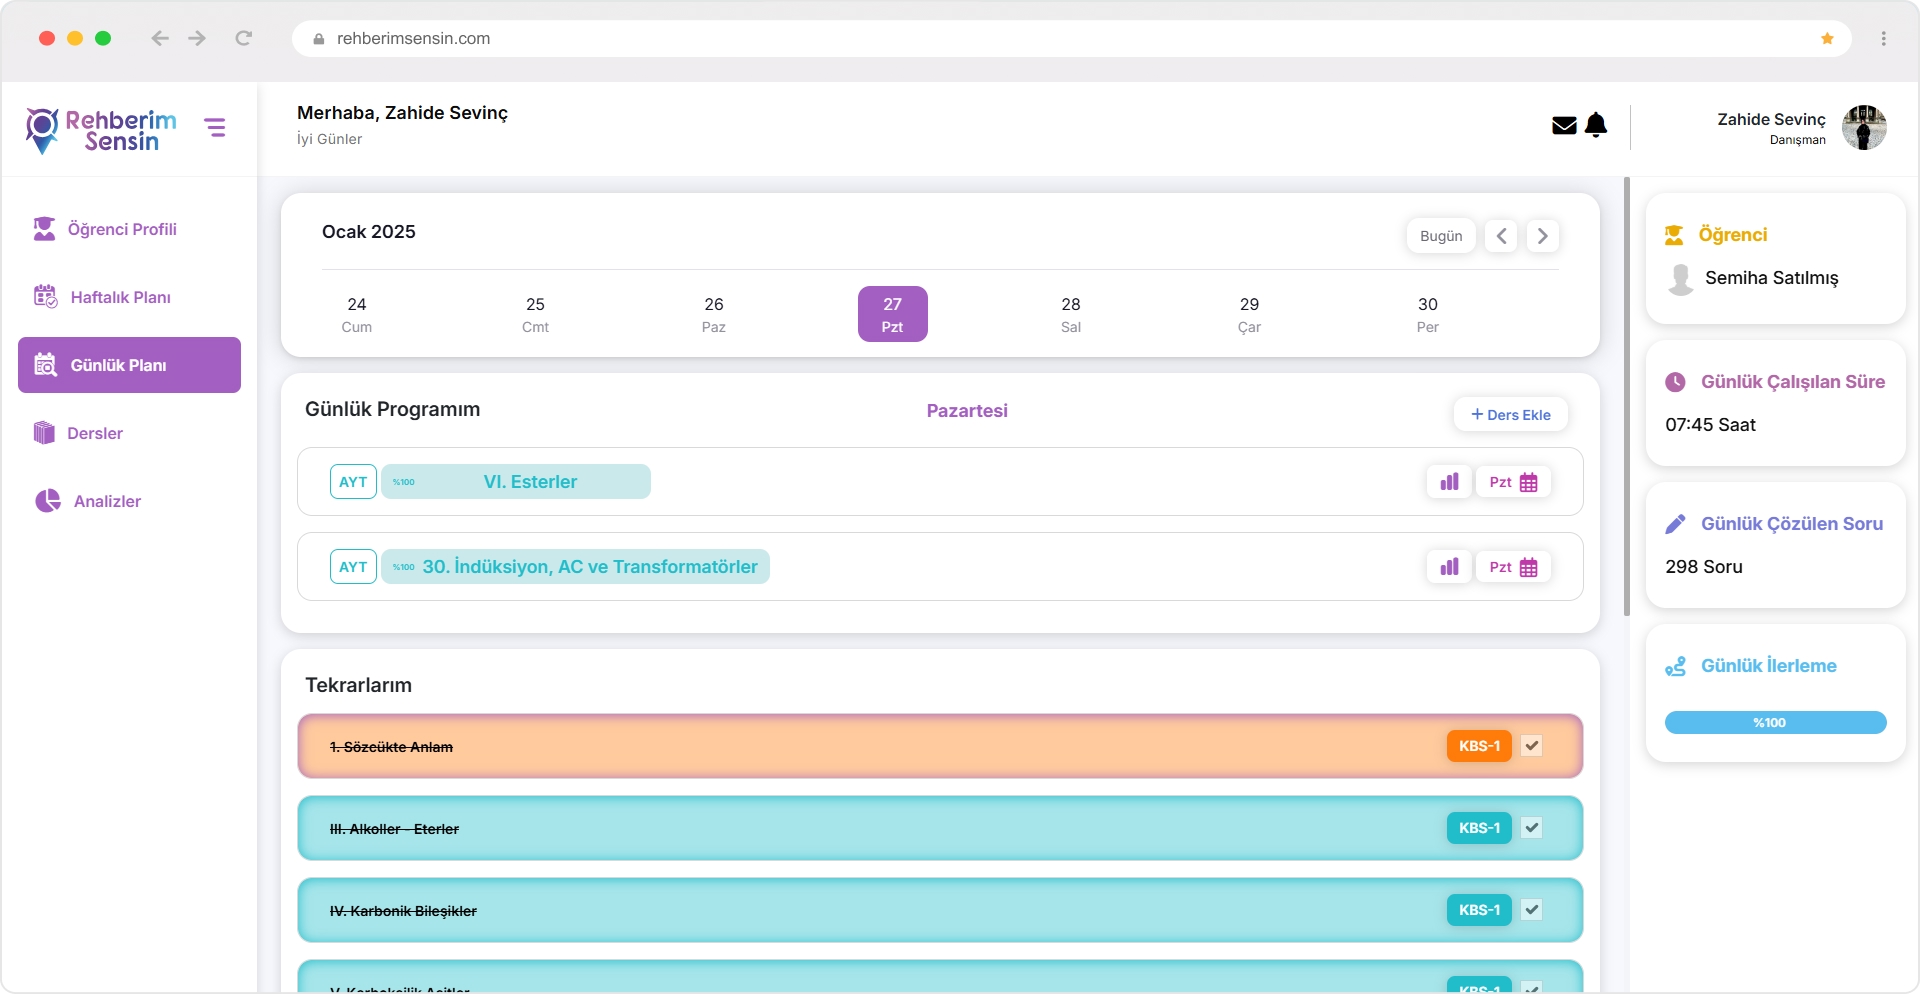Uncheck the III. Alkoller – Eterler checkbox
Image resolution: width=1920 pixels, height=994 pixels.
click(1531, 828)
